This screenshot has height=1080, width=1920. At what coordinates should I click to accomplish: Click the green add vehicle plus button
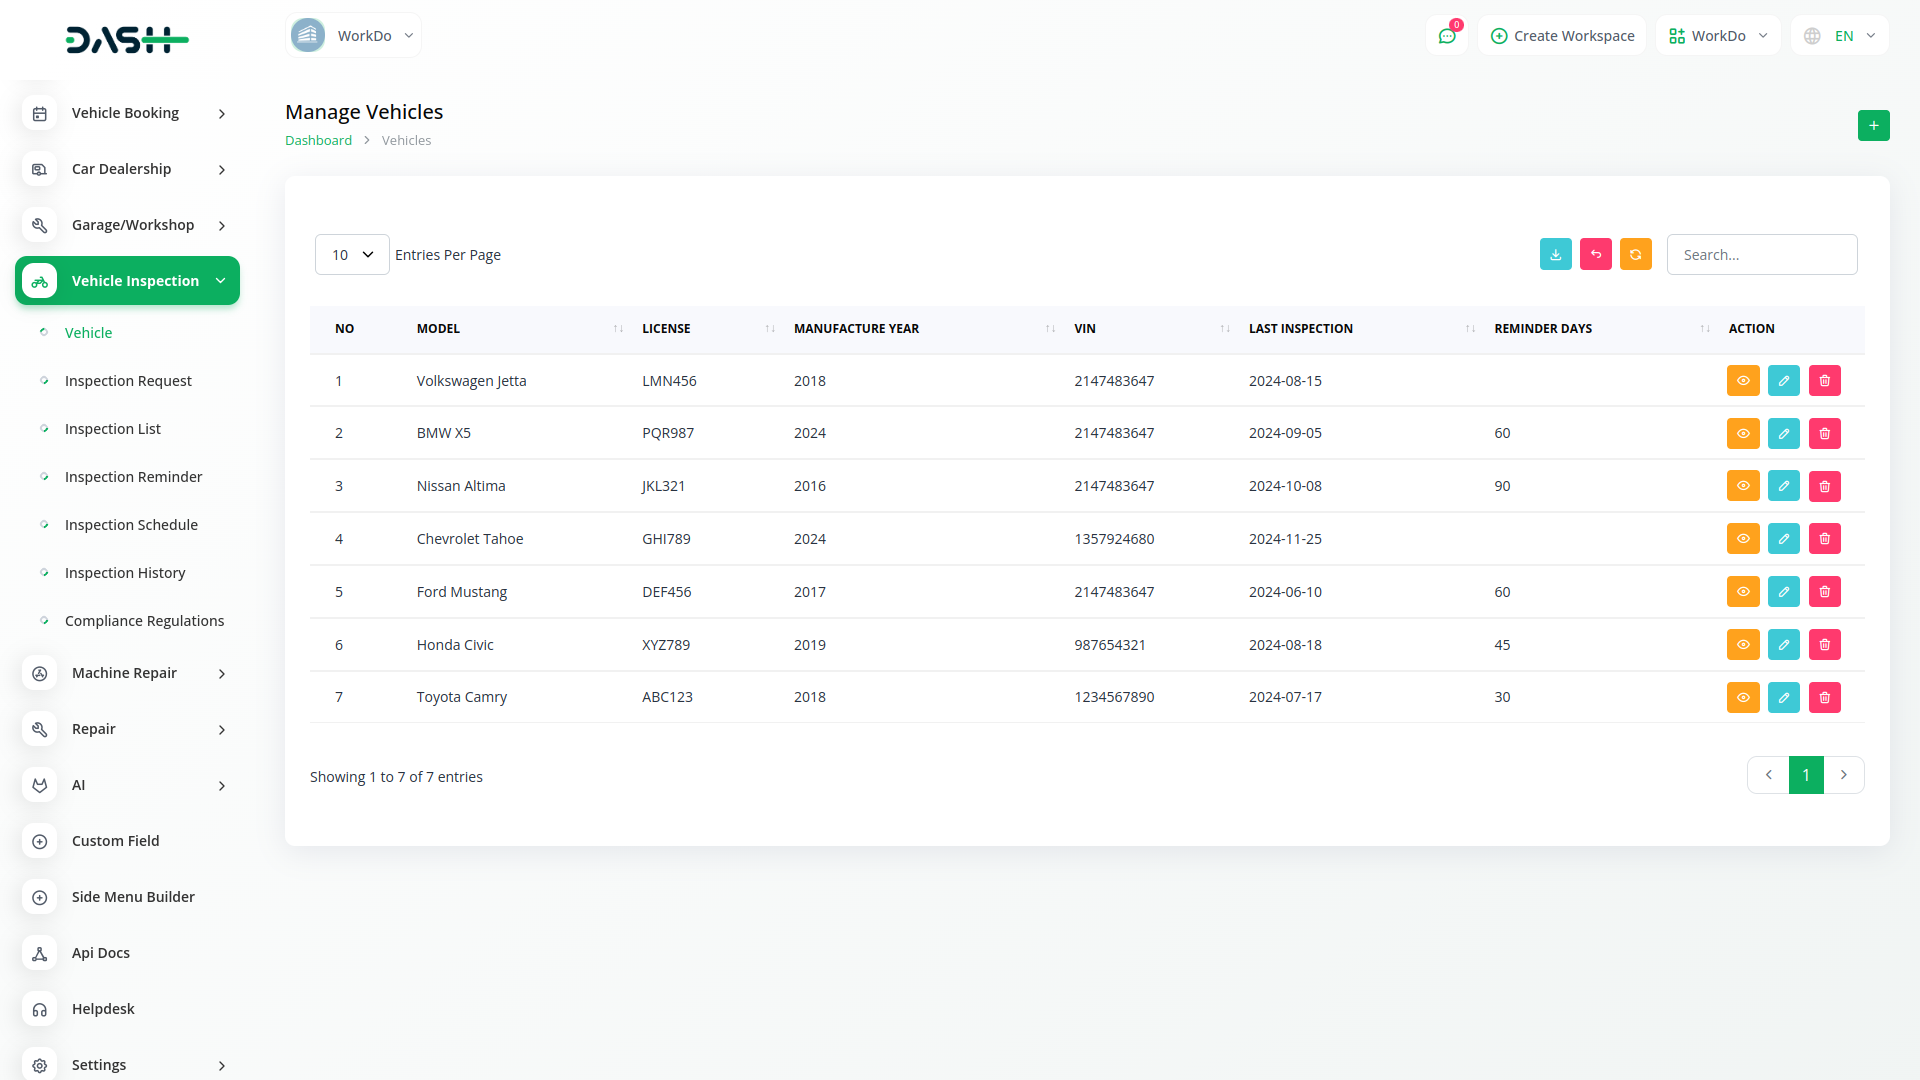tap(1873, 125)
